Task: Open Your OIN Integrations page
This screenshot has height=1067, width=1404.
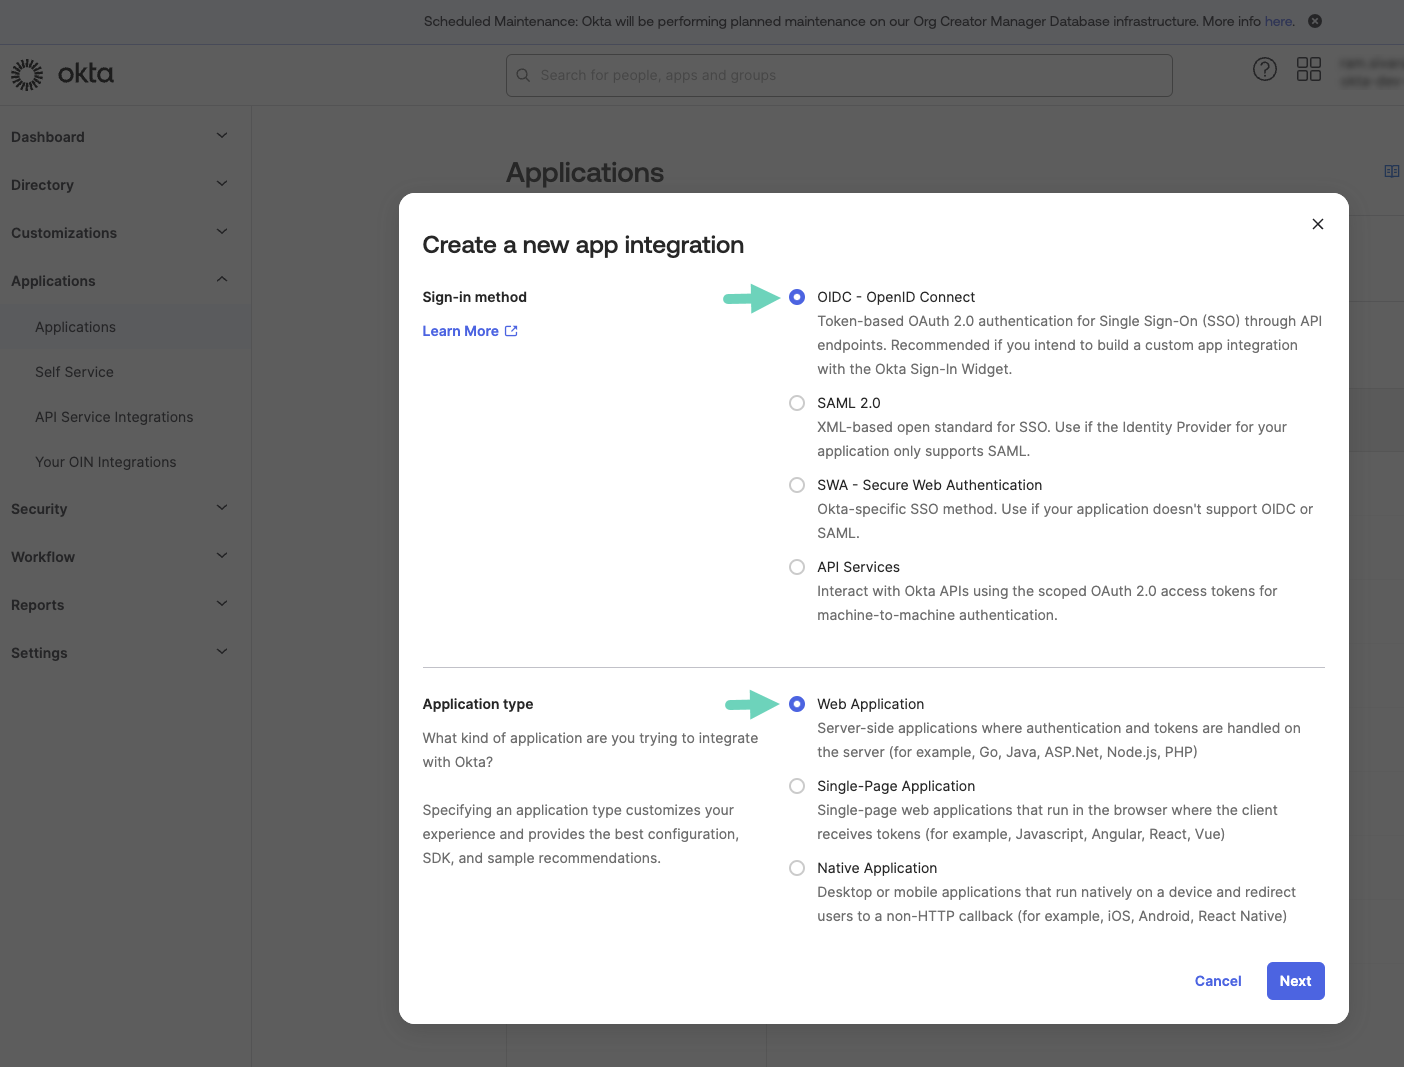Action: [x=106, y=461]
